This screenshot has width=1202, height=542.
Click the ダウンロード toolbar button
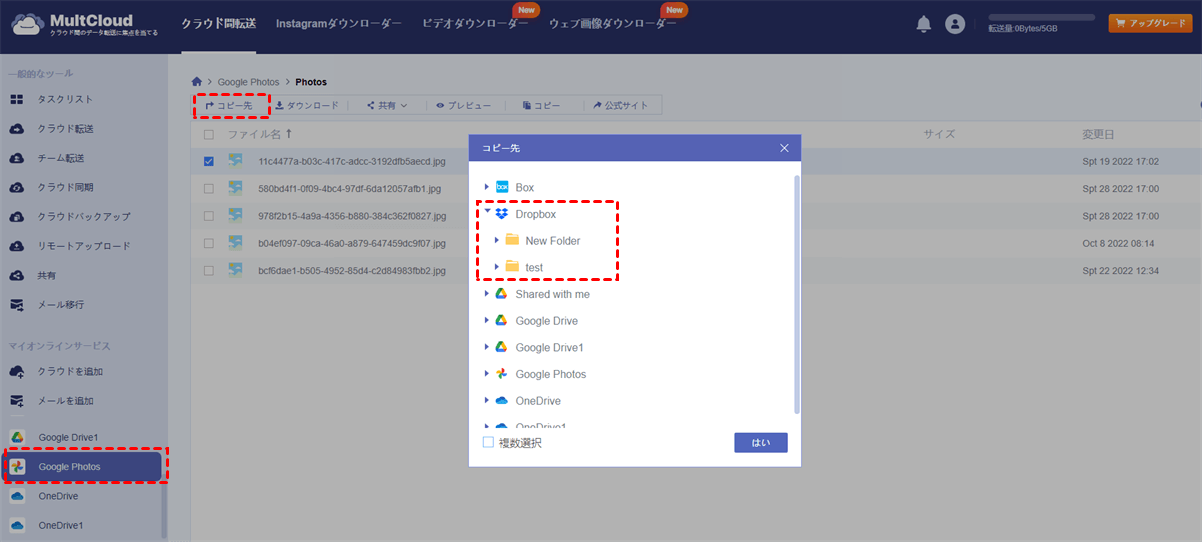tap(306, 105)
